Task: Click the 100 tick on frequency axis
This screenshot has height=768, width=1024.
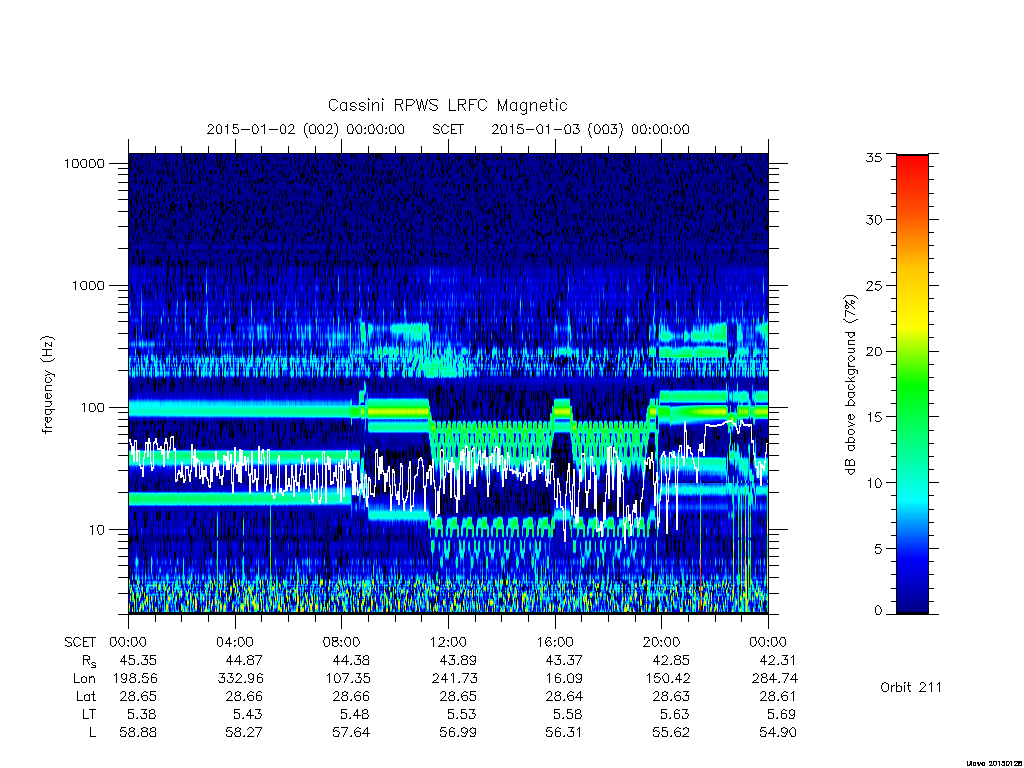Action: [92, 408]
